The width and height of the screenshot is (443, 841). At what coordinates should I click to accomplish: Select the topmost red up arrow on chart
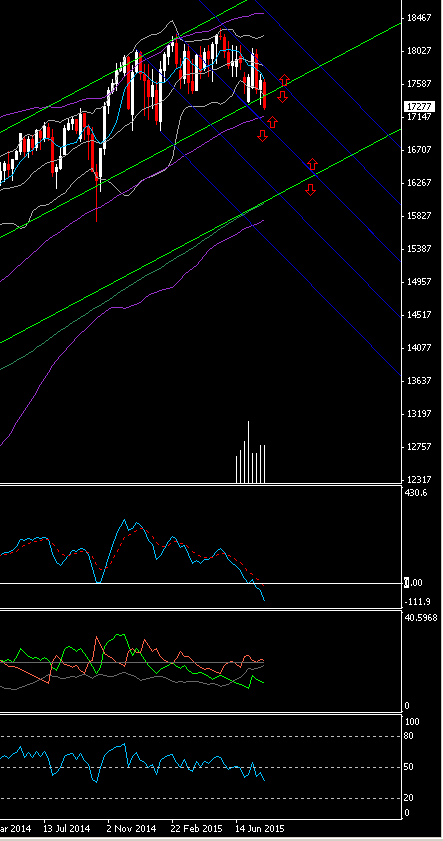(x=284, y=80)
